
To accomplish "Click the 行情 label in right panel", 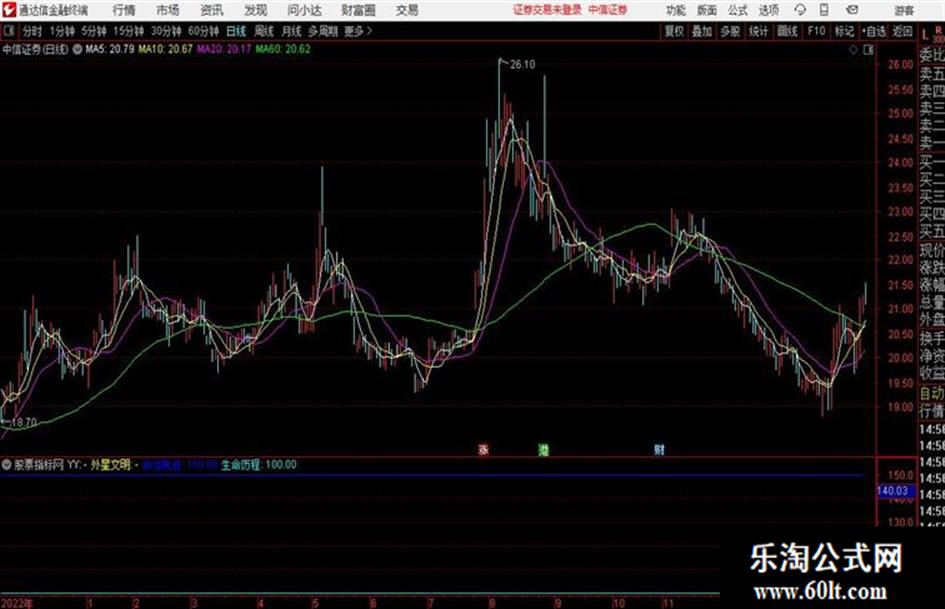I will tap(932, 411).
